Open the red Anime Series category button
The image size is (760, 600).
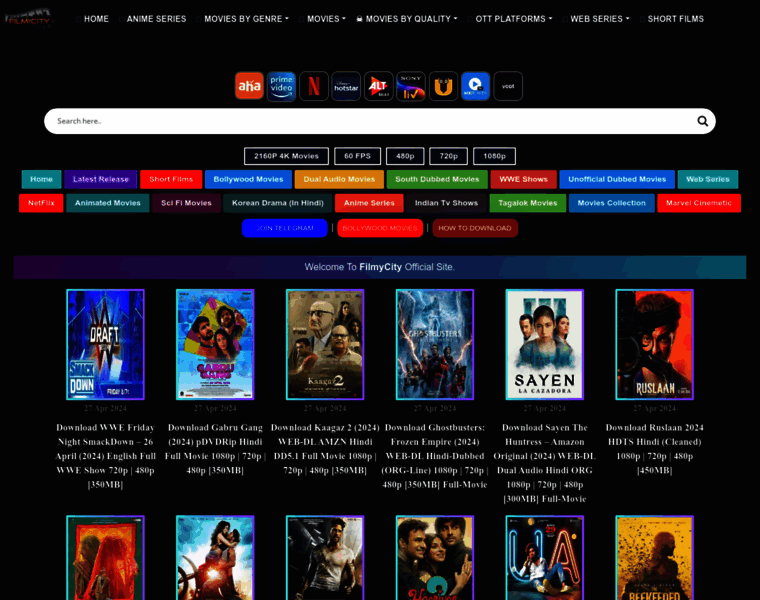click(369, 203)
